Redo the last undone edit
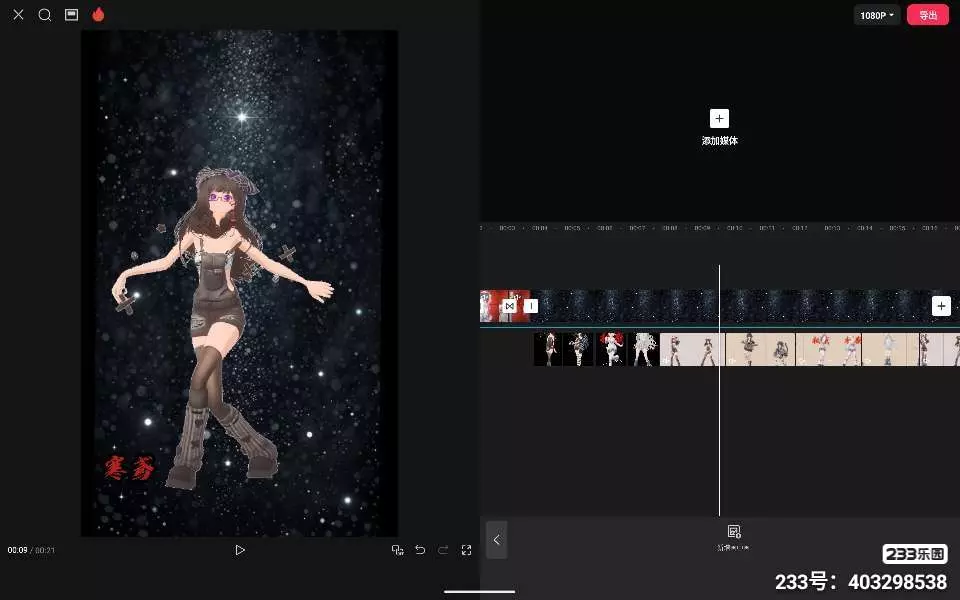The height and width of the screenshot is (600, 960). (443, 550)
